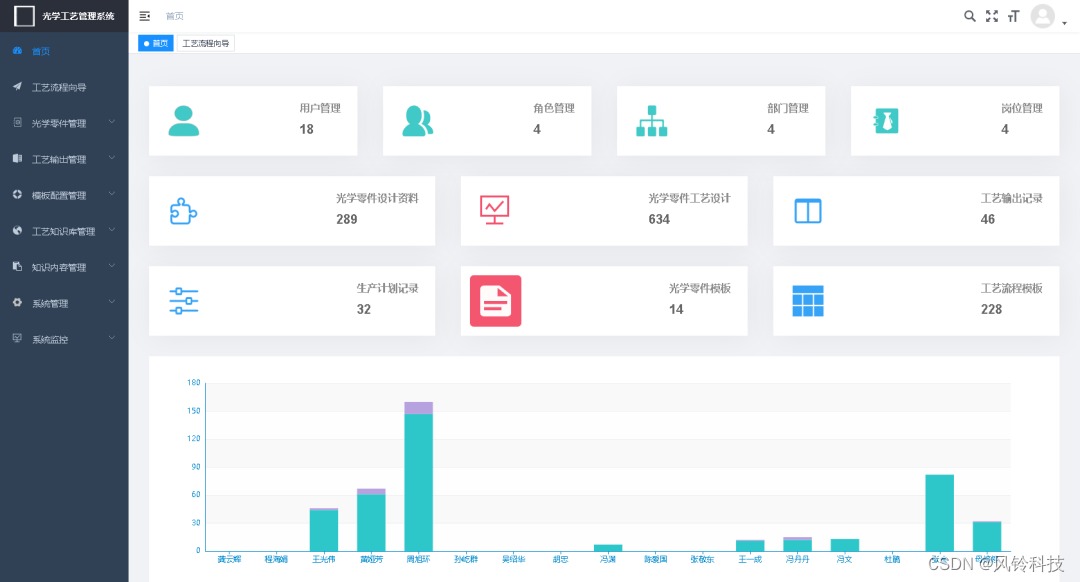Click the 模板配置管理 sidebar icon

point(17,194)
